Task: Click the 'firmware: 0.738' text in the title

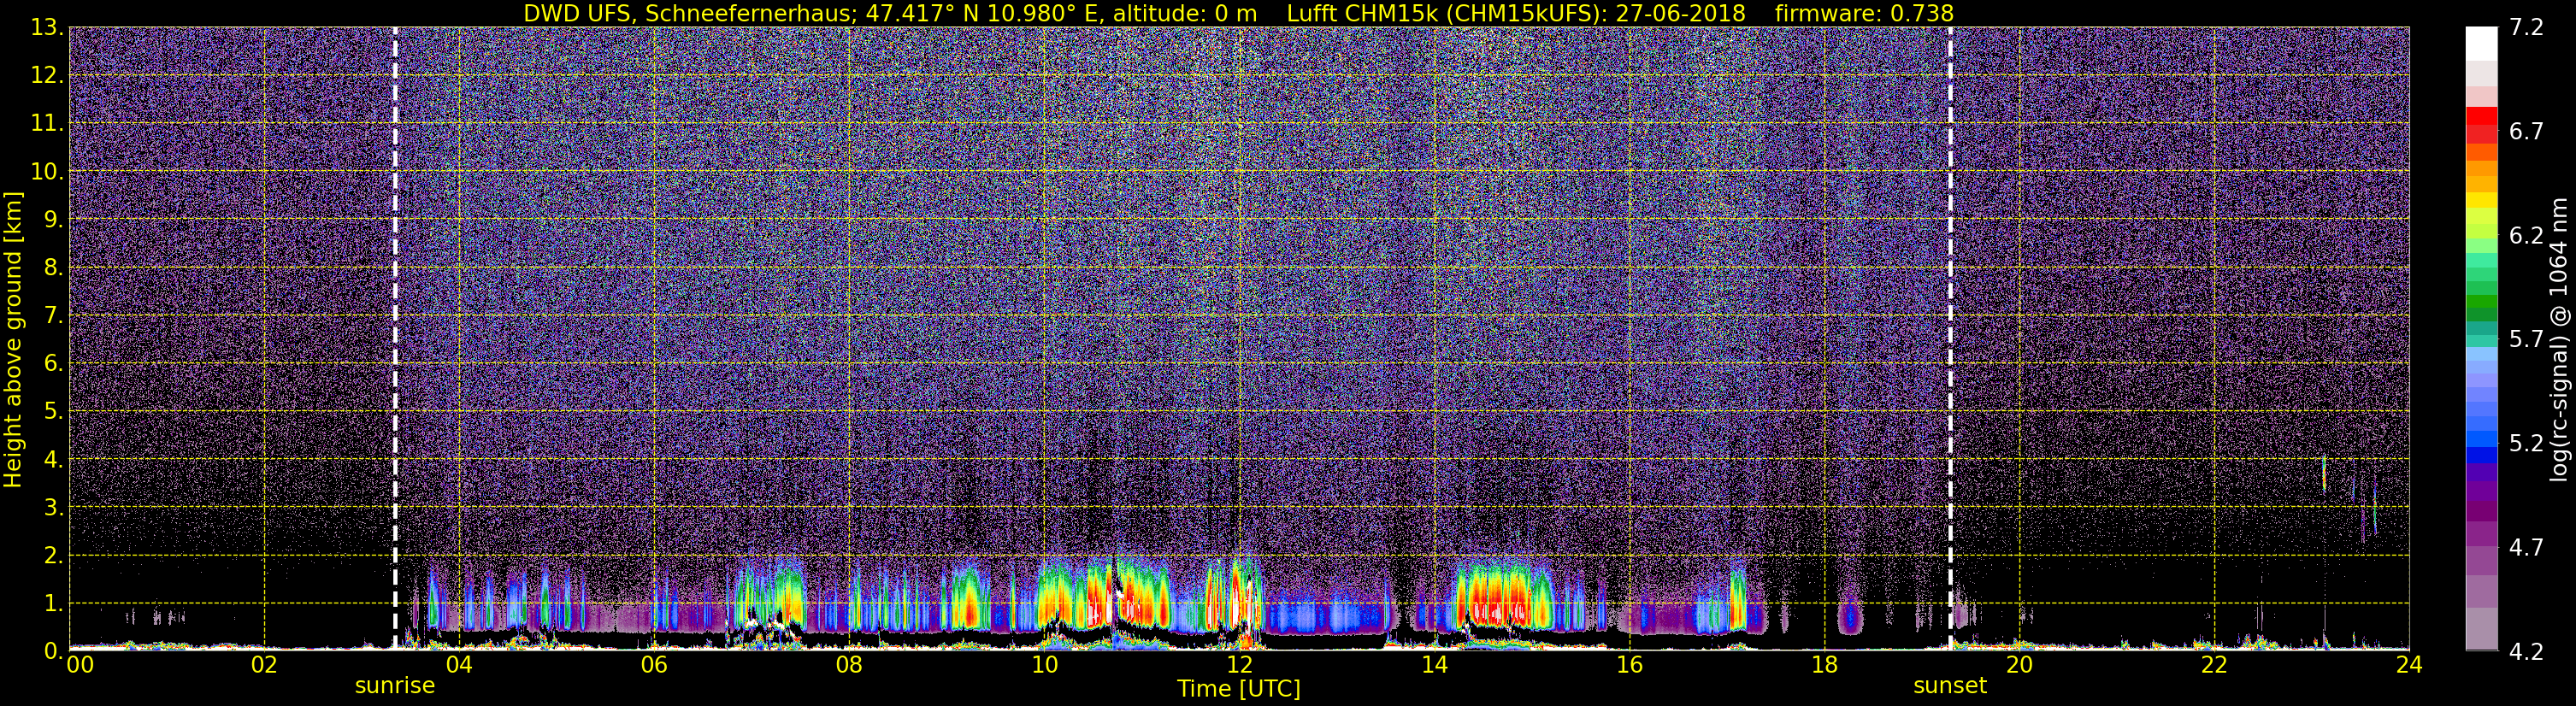Action: pyautogui.click(x=1864, y=13)
